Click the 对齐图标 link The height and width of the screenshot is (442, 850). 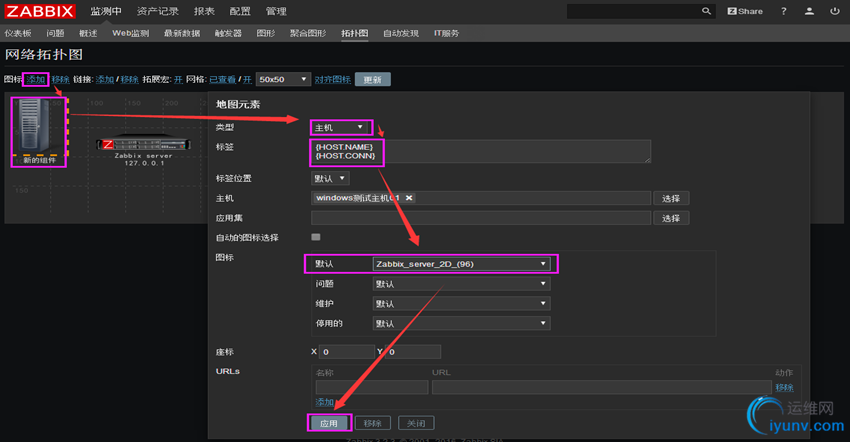click(x=333, y=80)
